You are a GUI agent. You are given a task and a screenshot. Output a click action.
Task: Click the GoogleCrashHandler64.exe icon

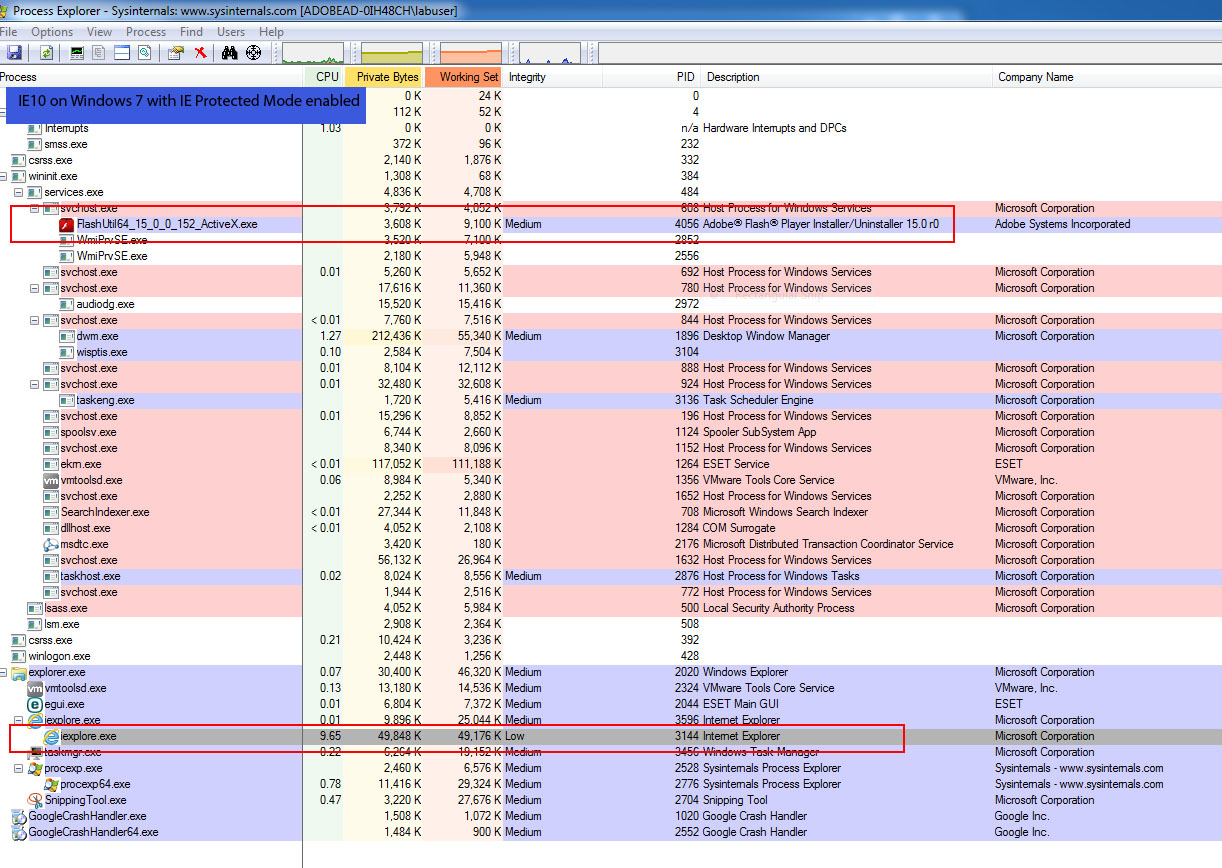coord(19,832)
